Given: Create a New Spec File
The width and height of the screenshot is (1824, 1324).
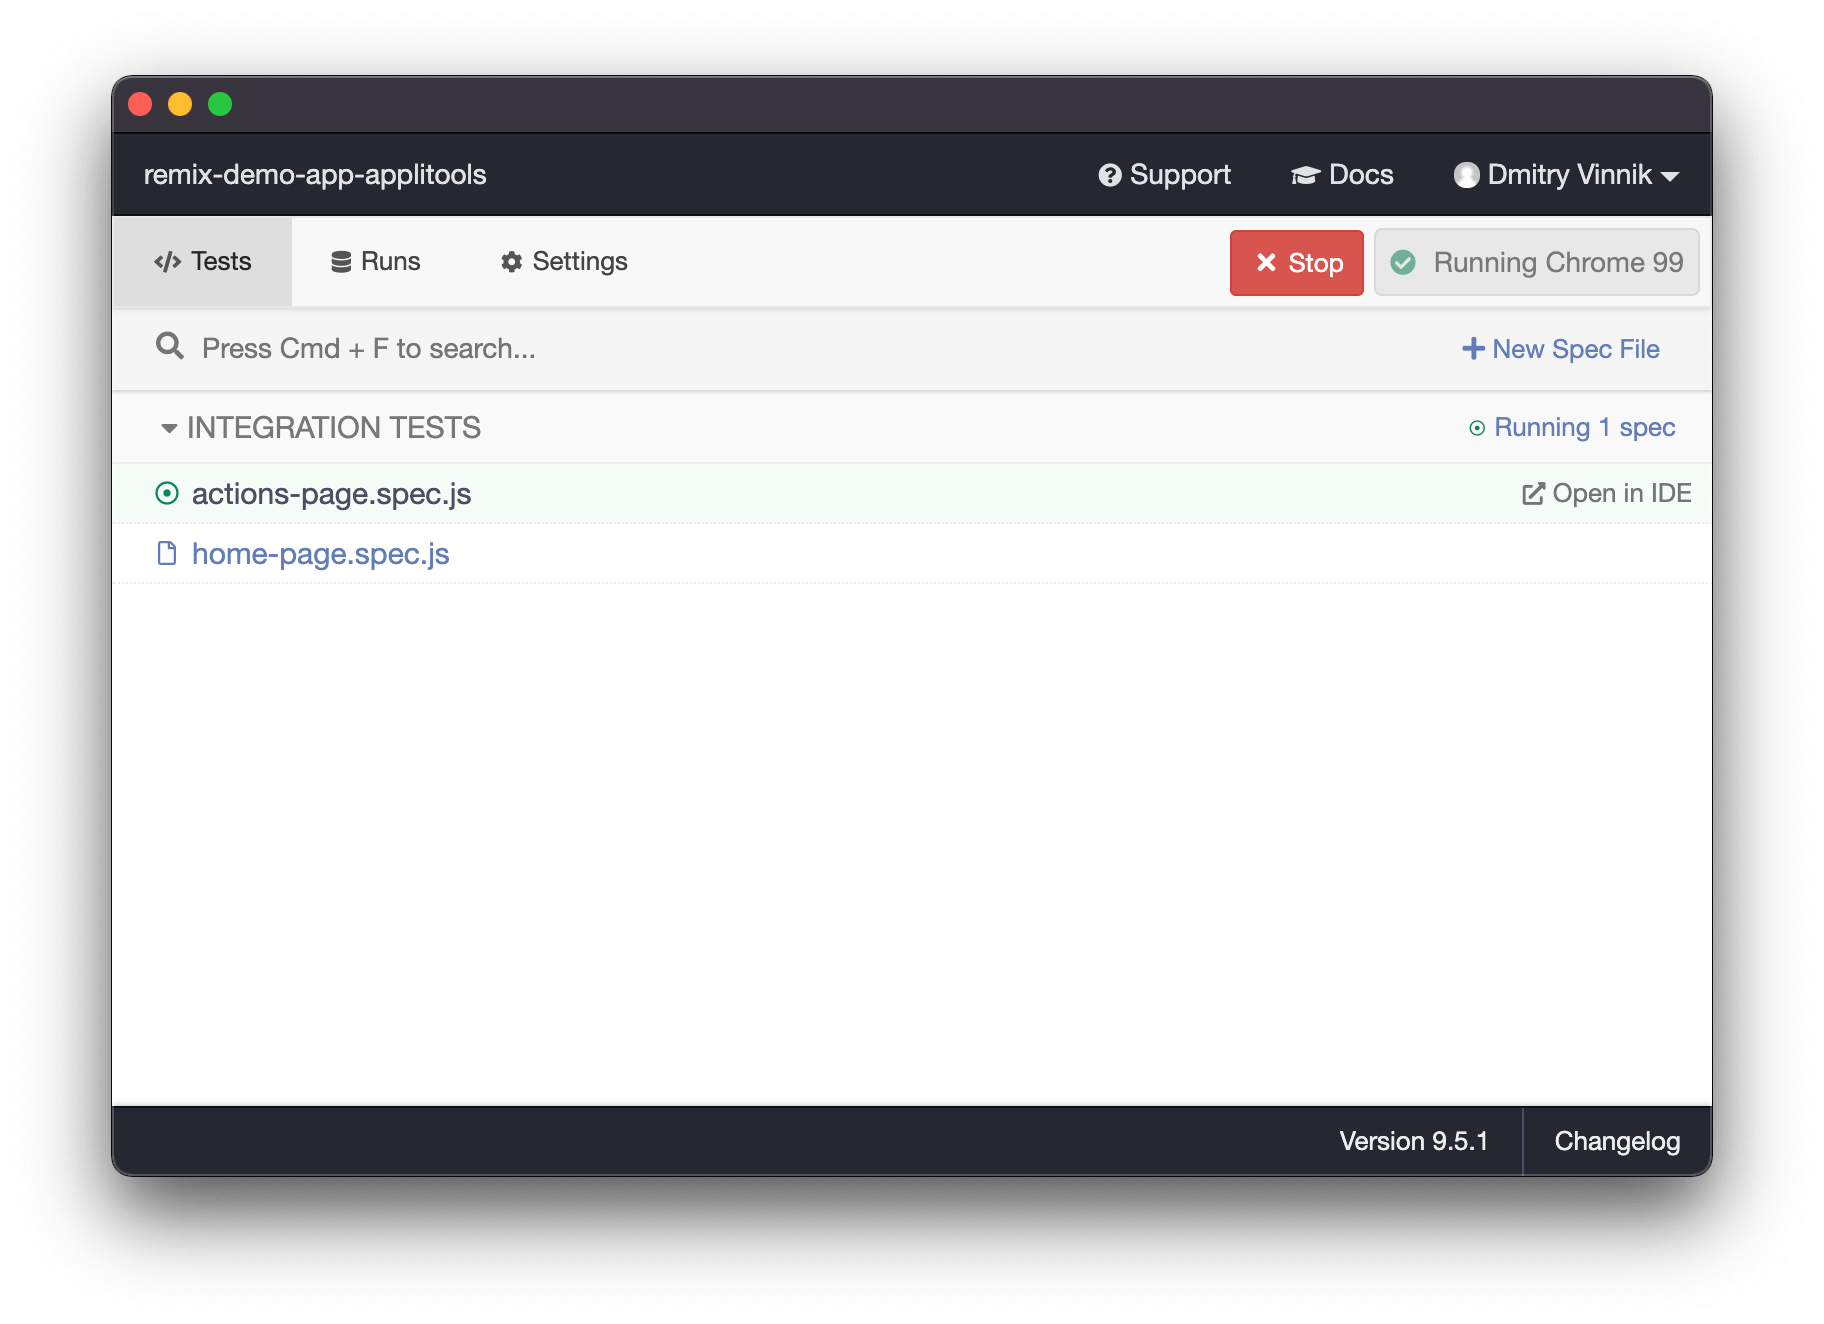Looking at the screenshot, I should click(1559, 348).
